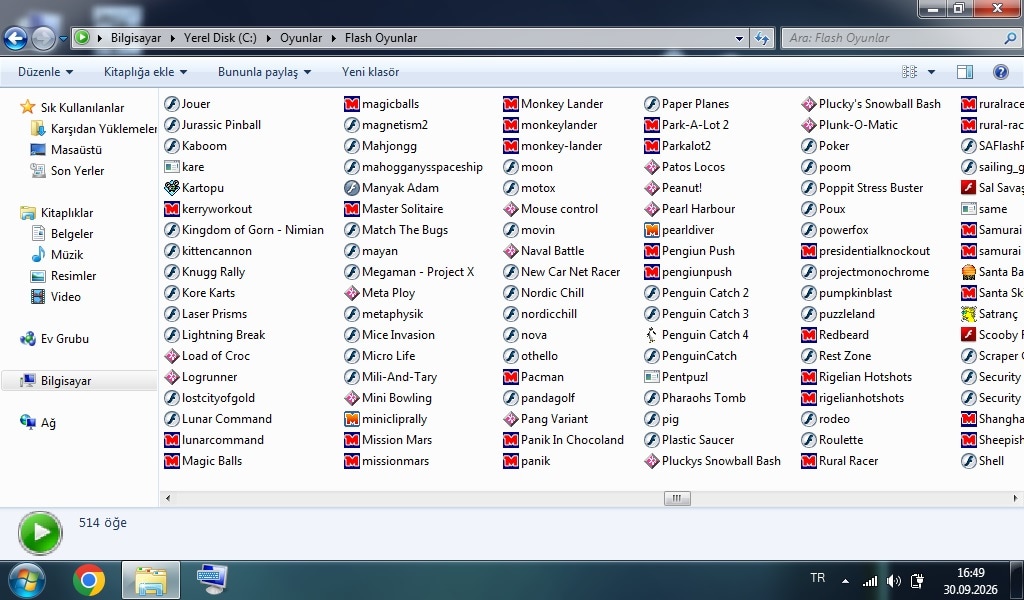This screenshot has height=600, width=1024.
Task: Click the Penguin Catch 4 file icon
Action: tap(652, 335)
